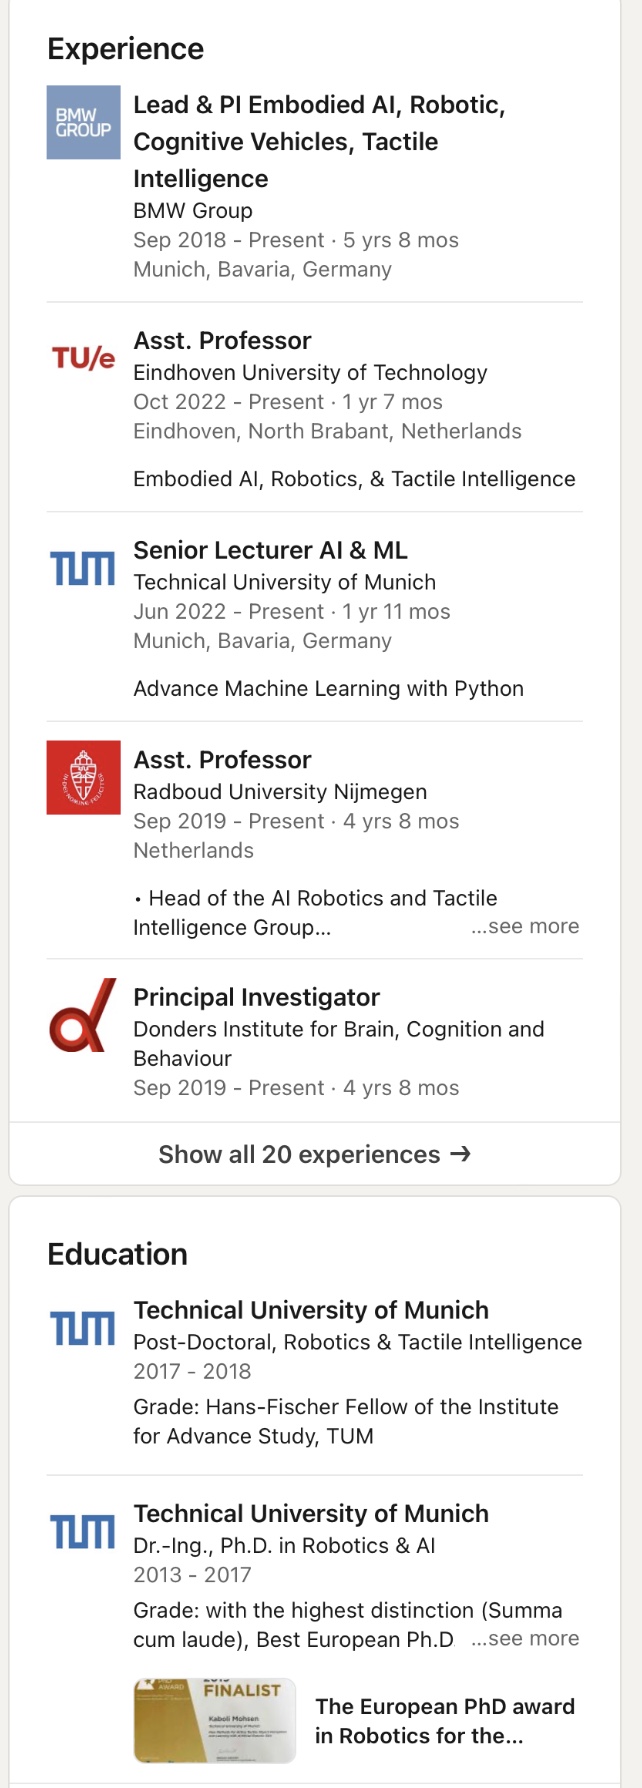Click the BMW Group company logo
The image size is (642, 1788).
click(x=83, y=123)
